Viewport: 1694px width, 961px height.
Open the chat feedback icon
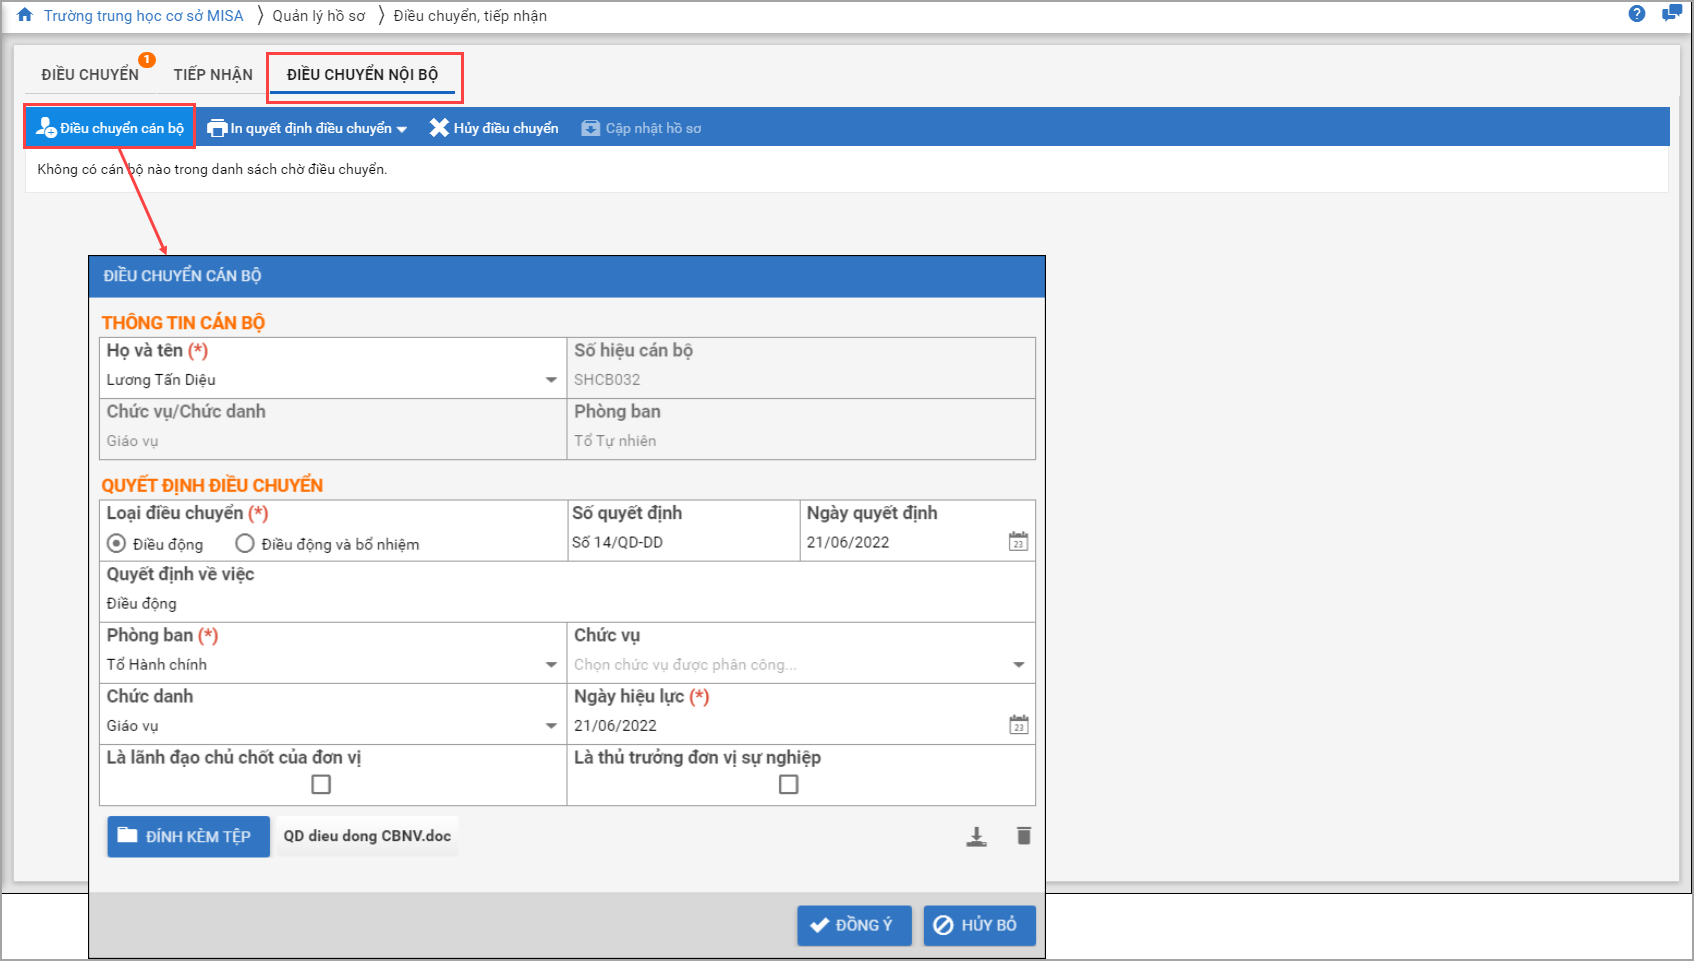[x=1670, y=14]
